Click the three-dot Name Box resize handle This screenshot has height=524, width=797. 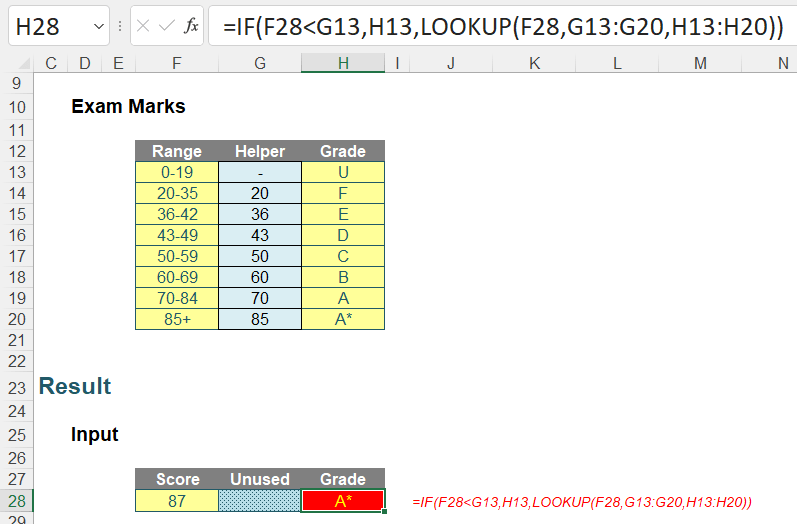(x=120, y=27)
